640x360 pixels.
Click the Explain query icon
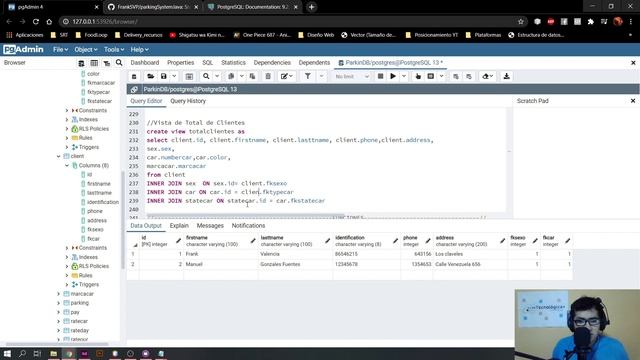418,76
